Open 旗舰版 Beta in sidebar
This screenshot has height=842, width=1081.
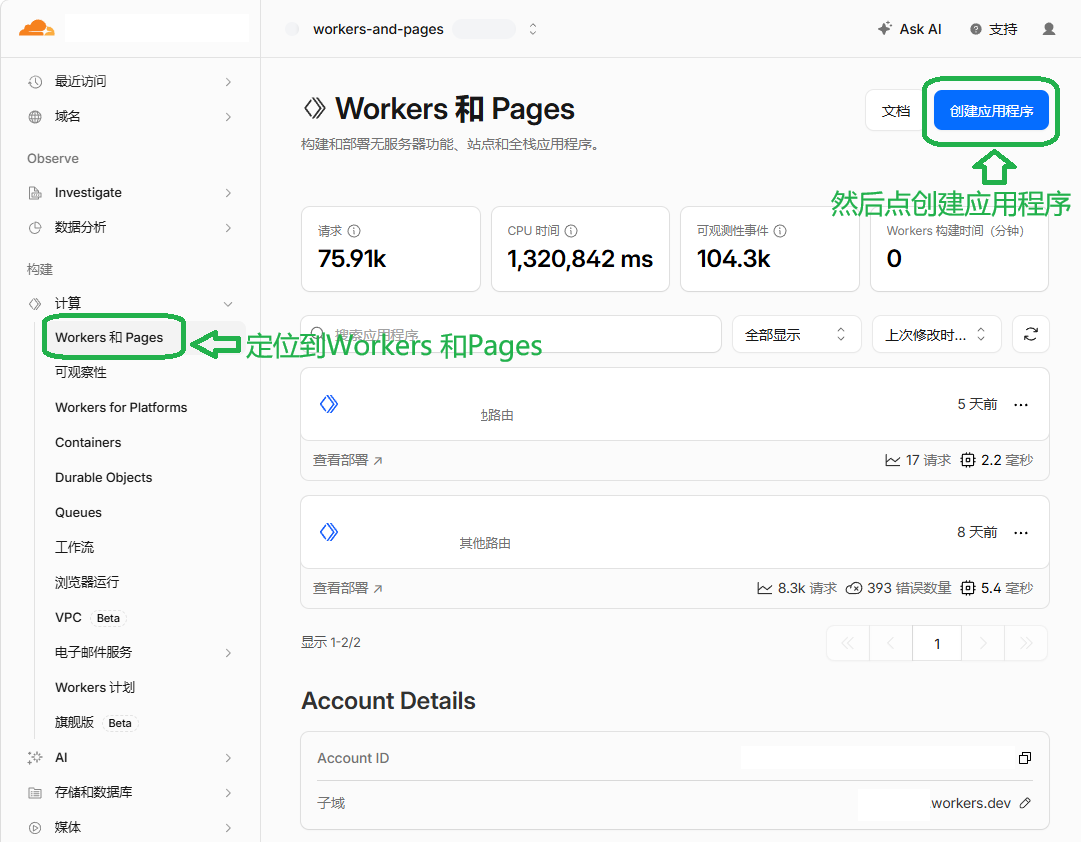click(x=96, y=723)
